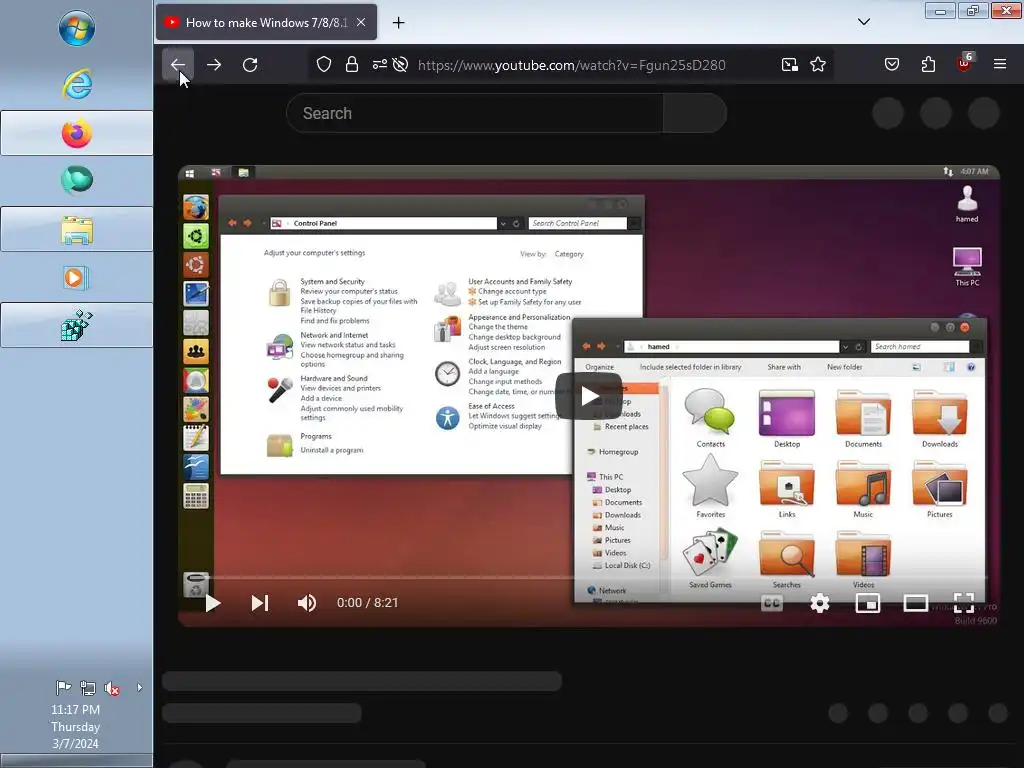Switch the video to miniplayer
Screen dimensions: 1024x768
tap(867, 603)
